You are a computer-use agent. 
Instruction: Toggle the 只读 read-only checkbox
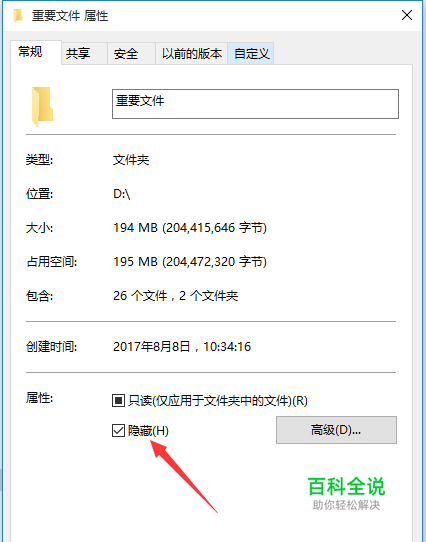(x=118, y=401)
